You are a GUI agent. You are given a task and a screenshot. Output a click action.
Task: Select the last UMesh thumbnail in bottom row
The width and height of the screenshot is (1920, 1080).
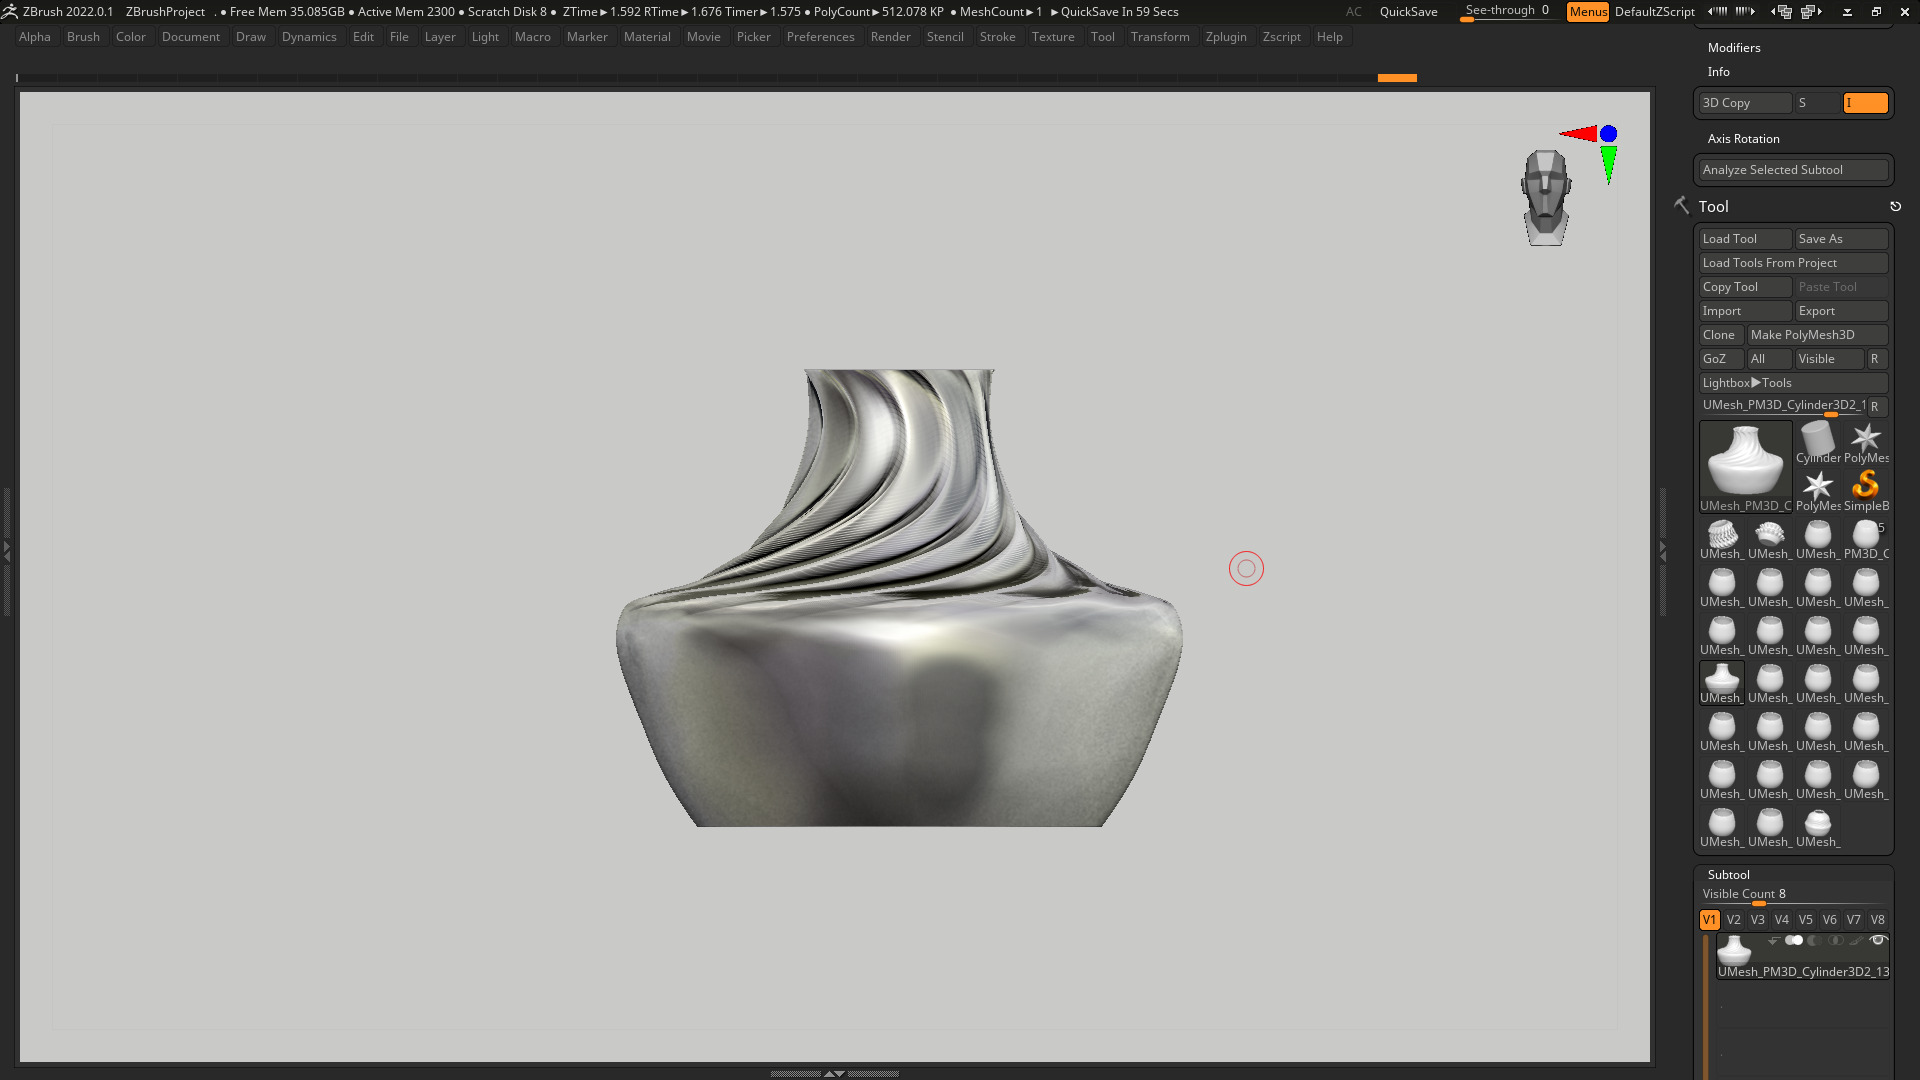pos(1817,826)
